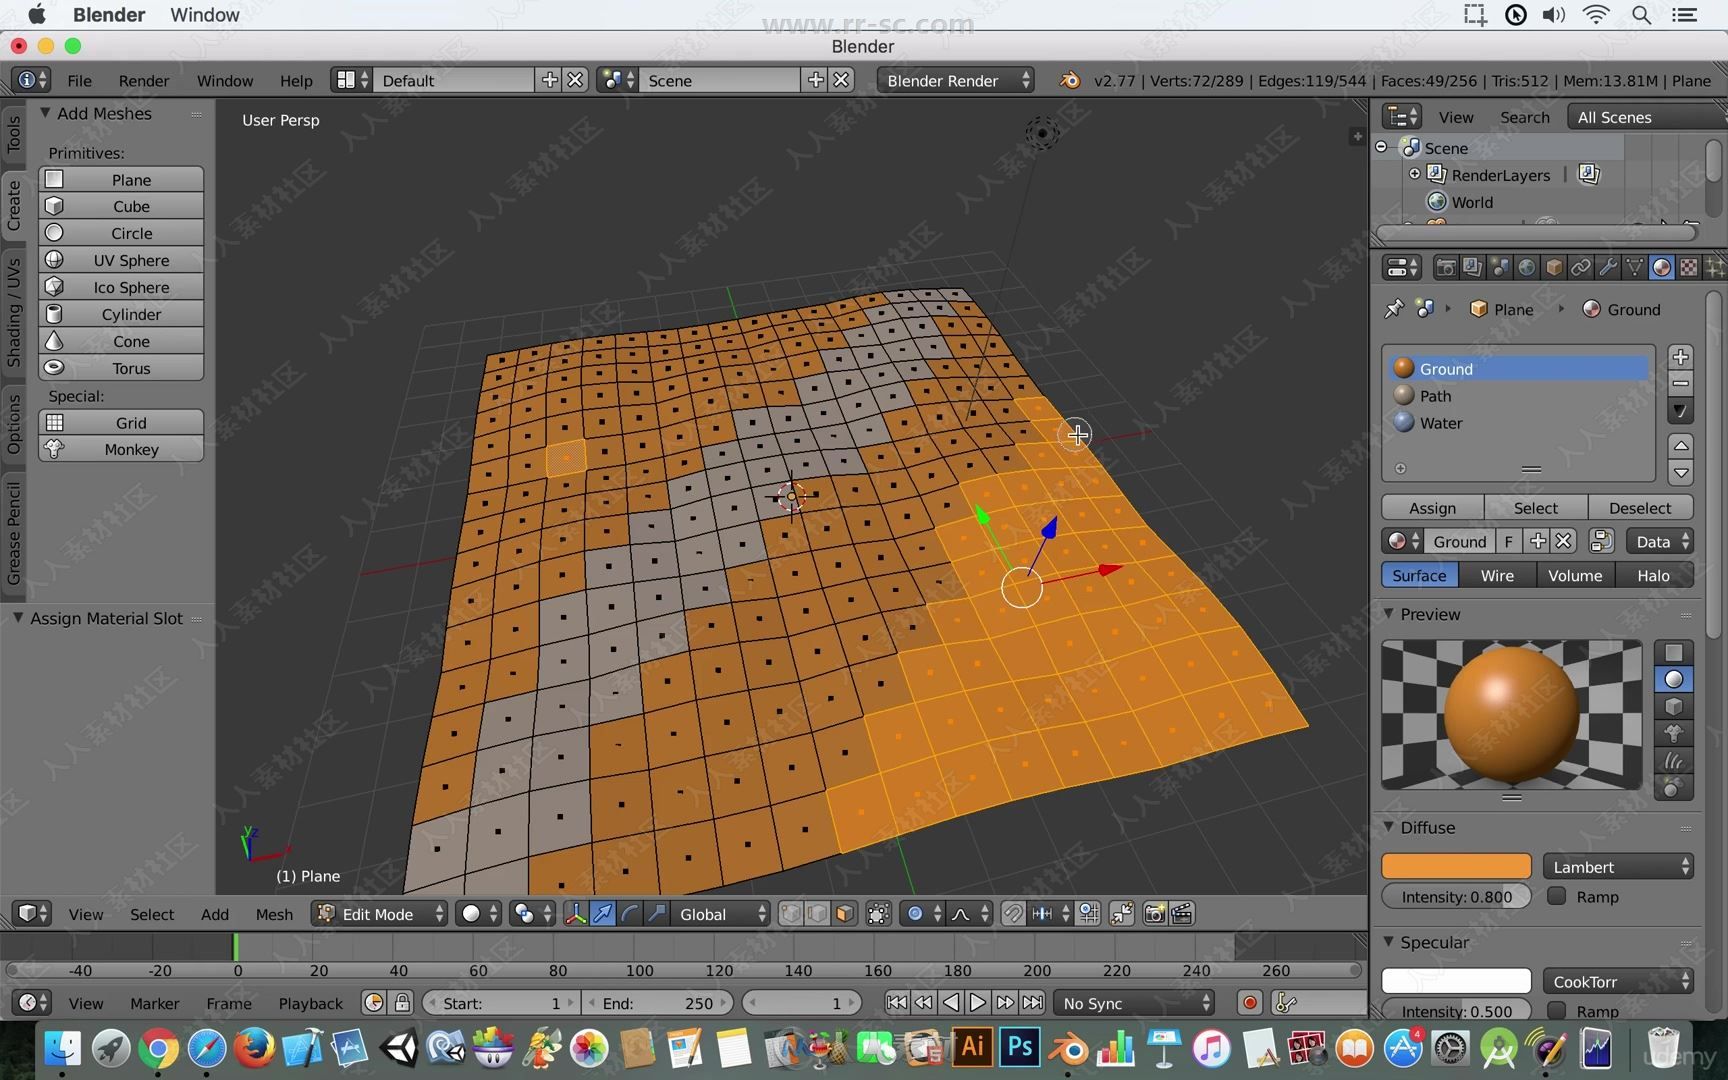Image resolution: width=1728 pixels, height=1080 pixels.
Task: Open the Lambert diffuse shader dropdown
Action: point(1618,867)
